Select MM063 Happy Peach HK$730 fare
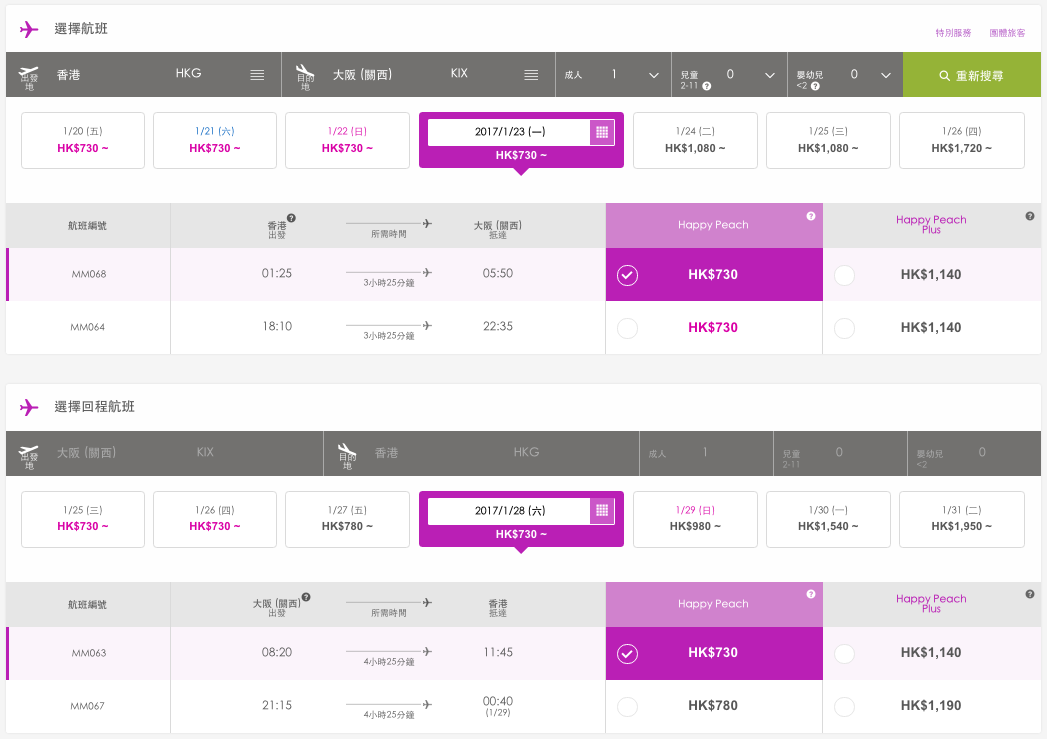The height and width of the screenshot is (739, 1047). tap(714, 653)
